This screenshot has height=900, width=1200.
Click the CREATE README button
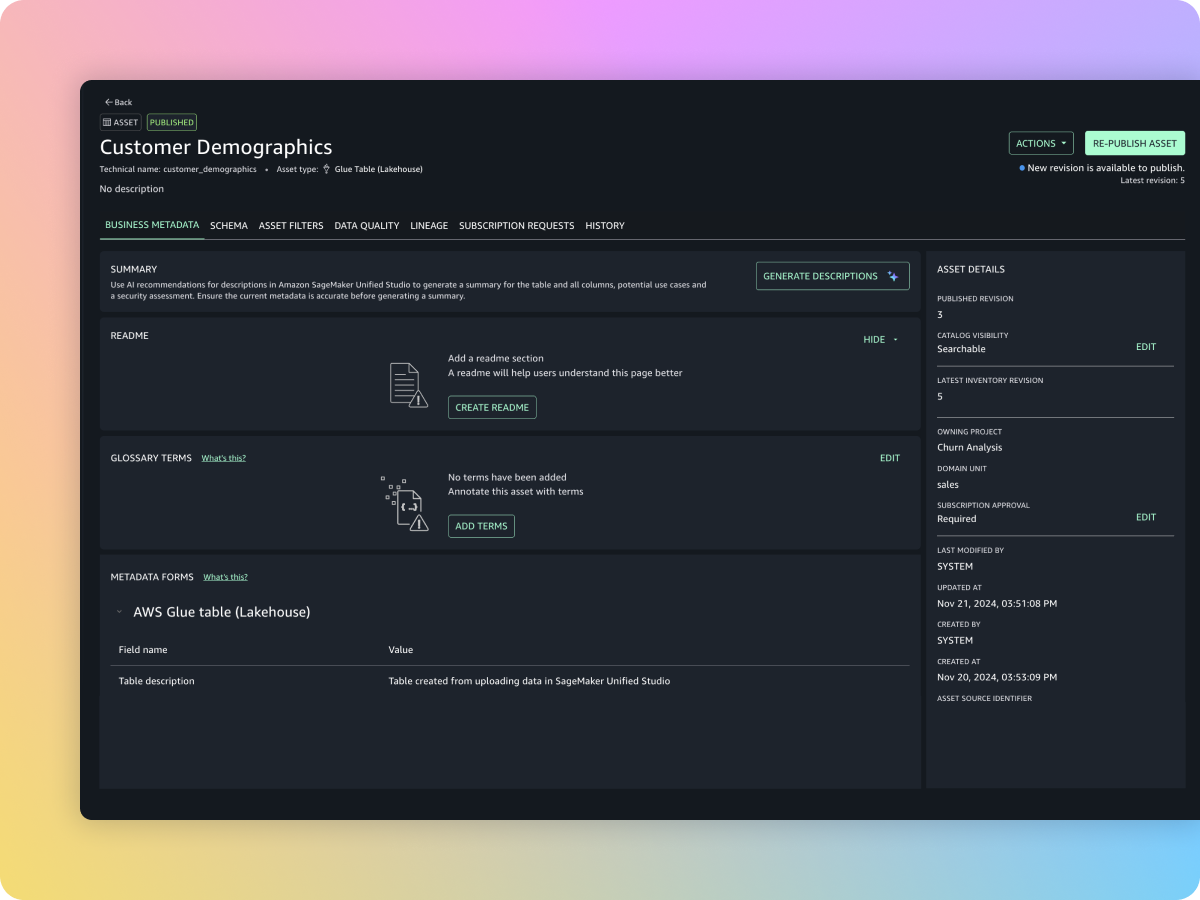click(492, 407)
